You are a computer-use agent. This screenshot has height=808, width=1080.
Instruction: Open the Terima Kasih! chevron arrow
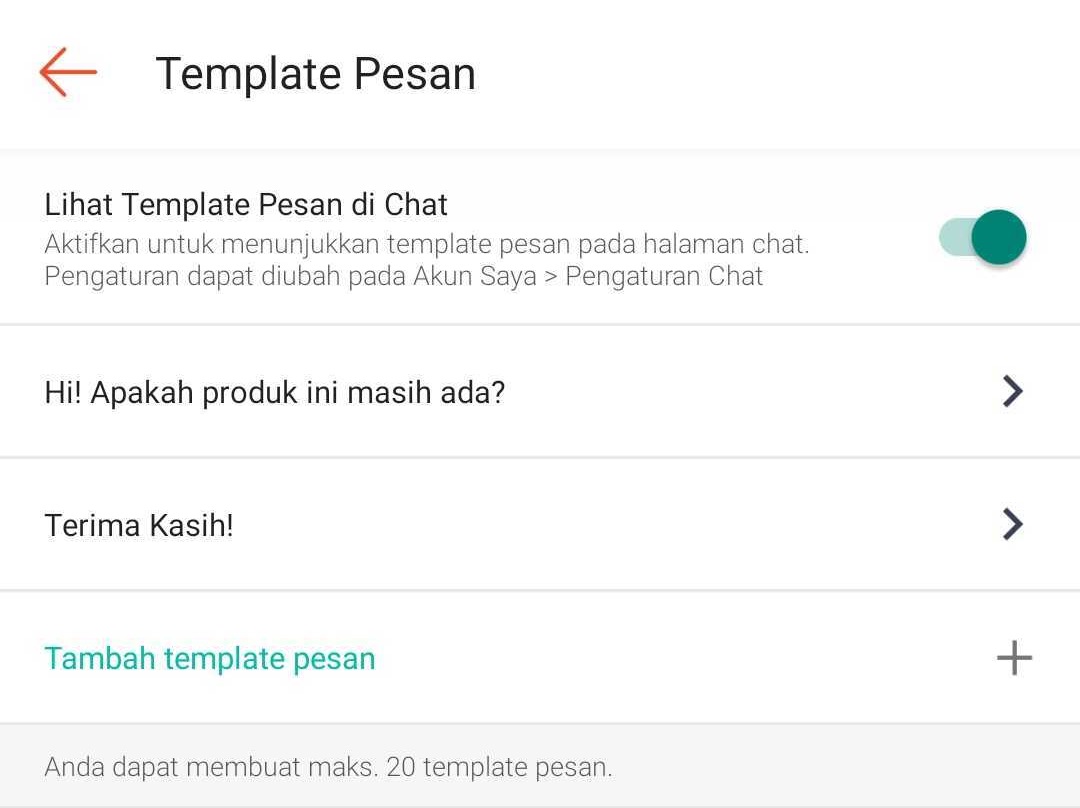(x=1012, y=524)
